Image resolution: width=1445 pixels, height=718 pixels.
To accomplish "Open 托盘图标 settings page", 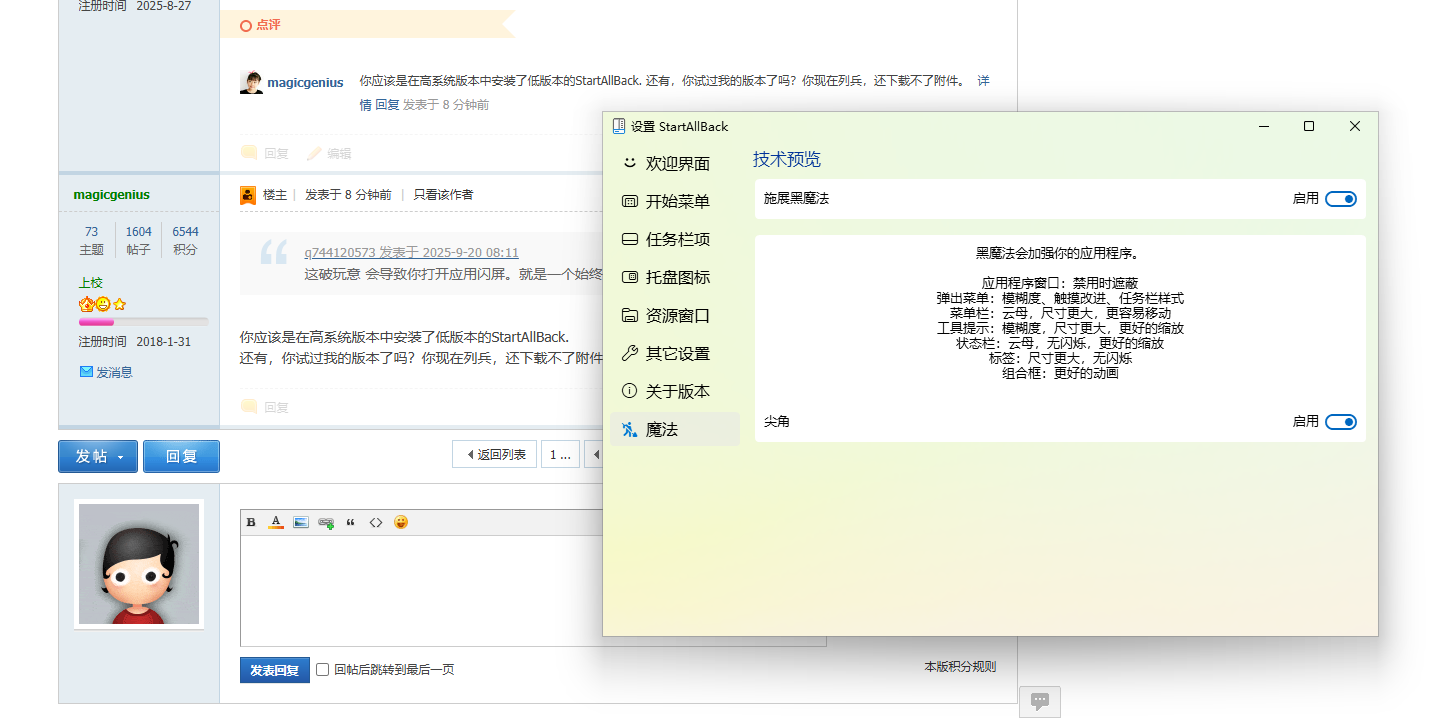I will [675, 277].
